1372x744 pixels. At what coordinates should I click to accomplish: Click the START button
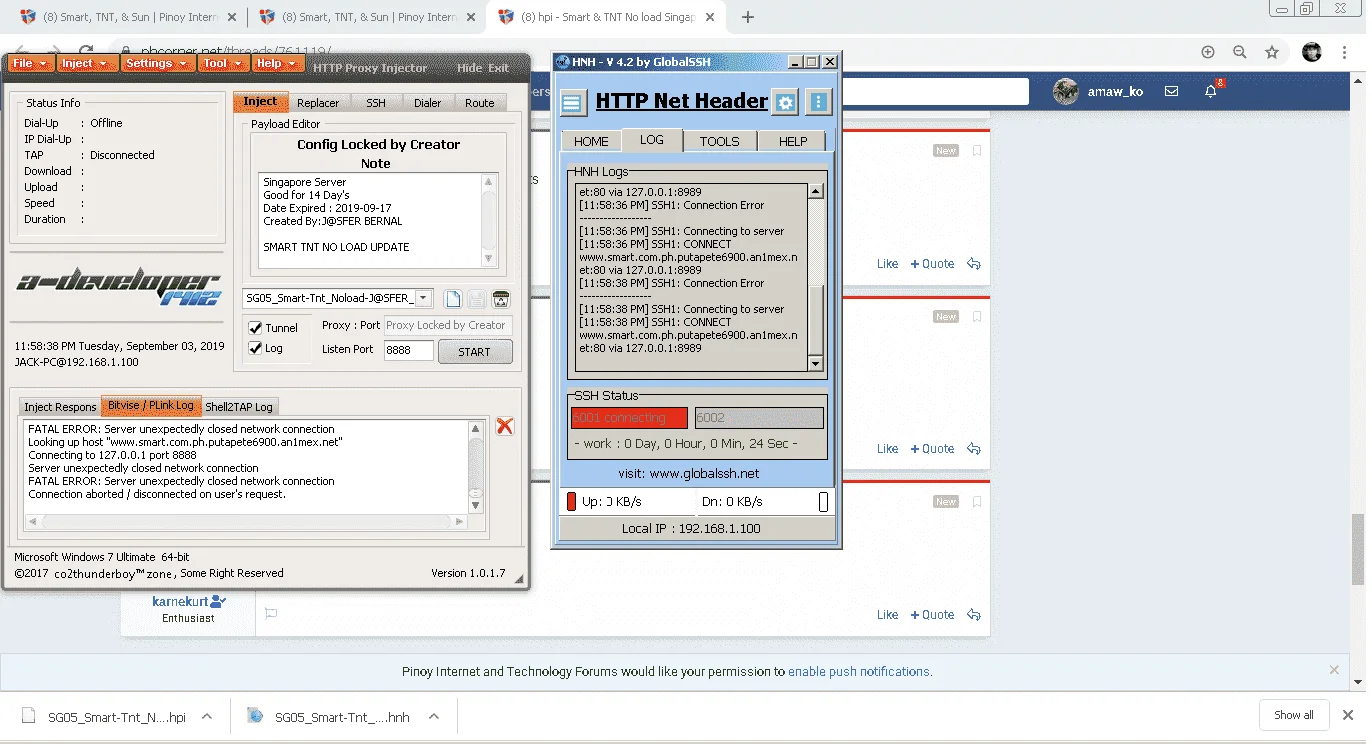[x=474, y=351]
